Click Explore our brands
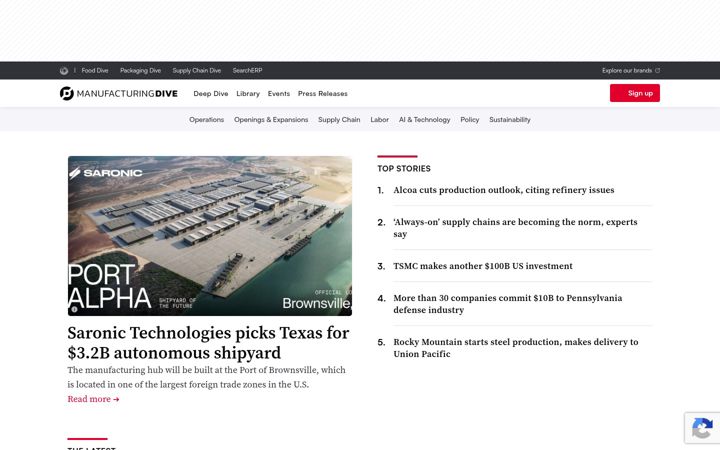 (x=627, y=71)
